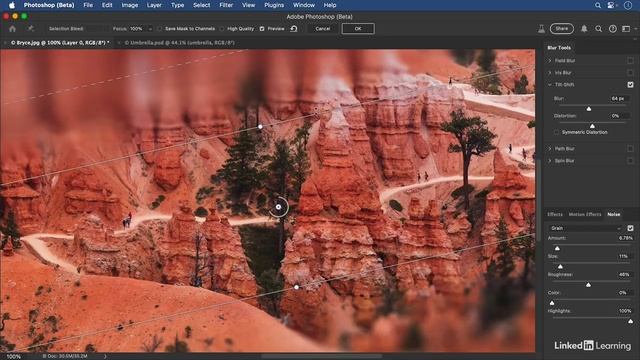640x360 pixels.
Task: Click the workspace layout icon
Action: (626, 29)
